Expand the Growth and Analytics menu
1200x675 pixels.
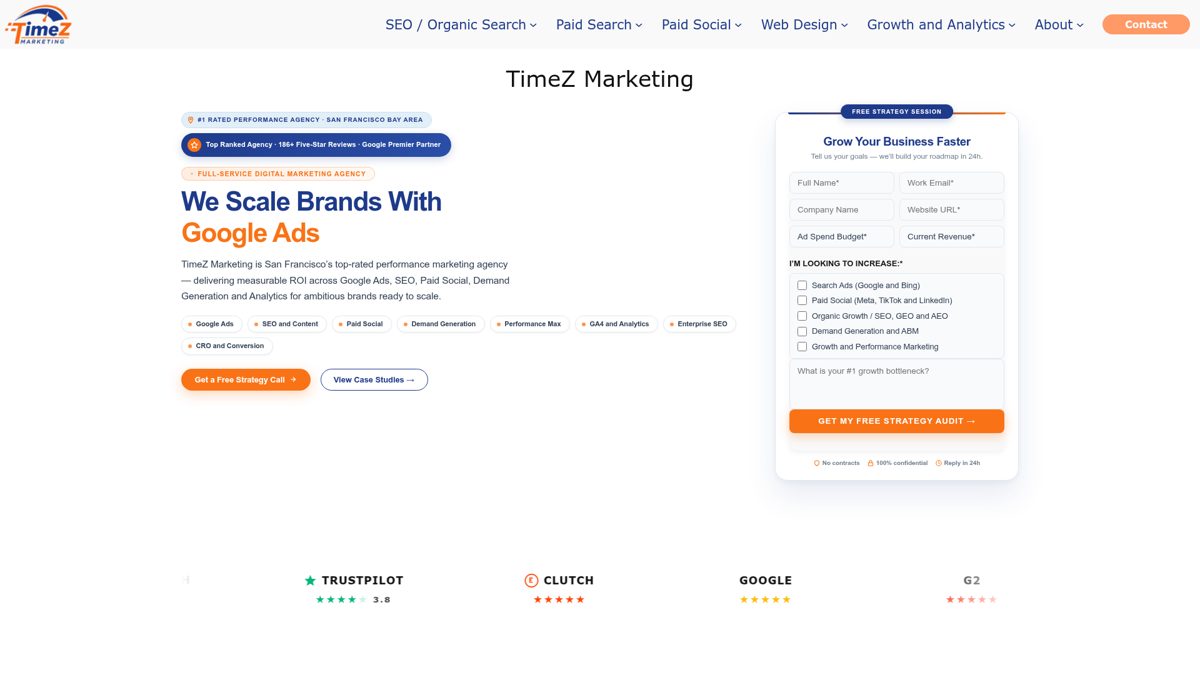[x=941, y=25]
